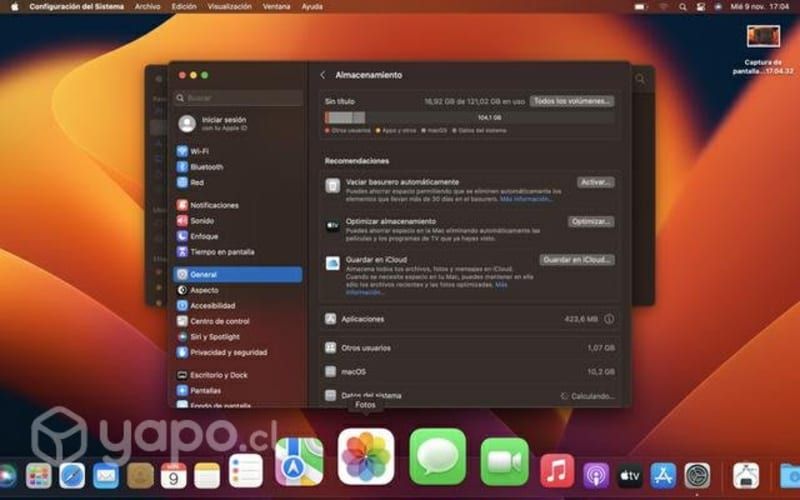
Task: Open Configuración del Sistema menu
Action: [77, 7]
